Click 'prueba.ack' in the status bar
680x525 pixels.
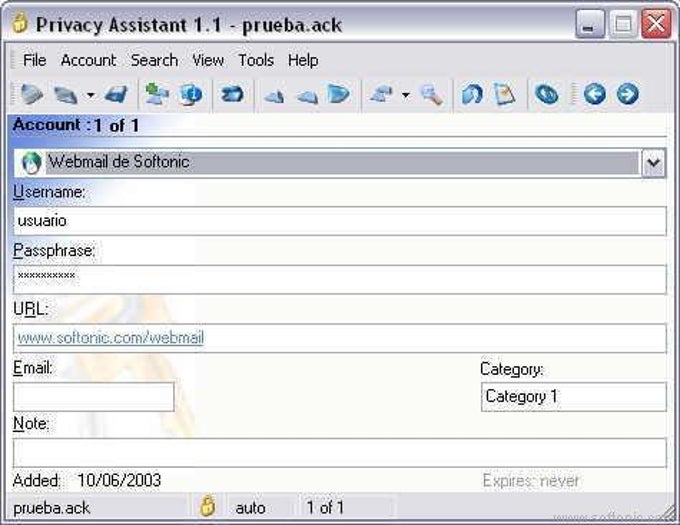coord(52,508)
